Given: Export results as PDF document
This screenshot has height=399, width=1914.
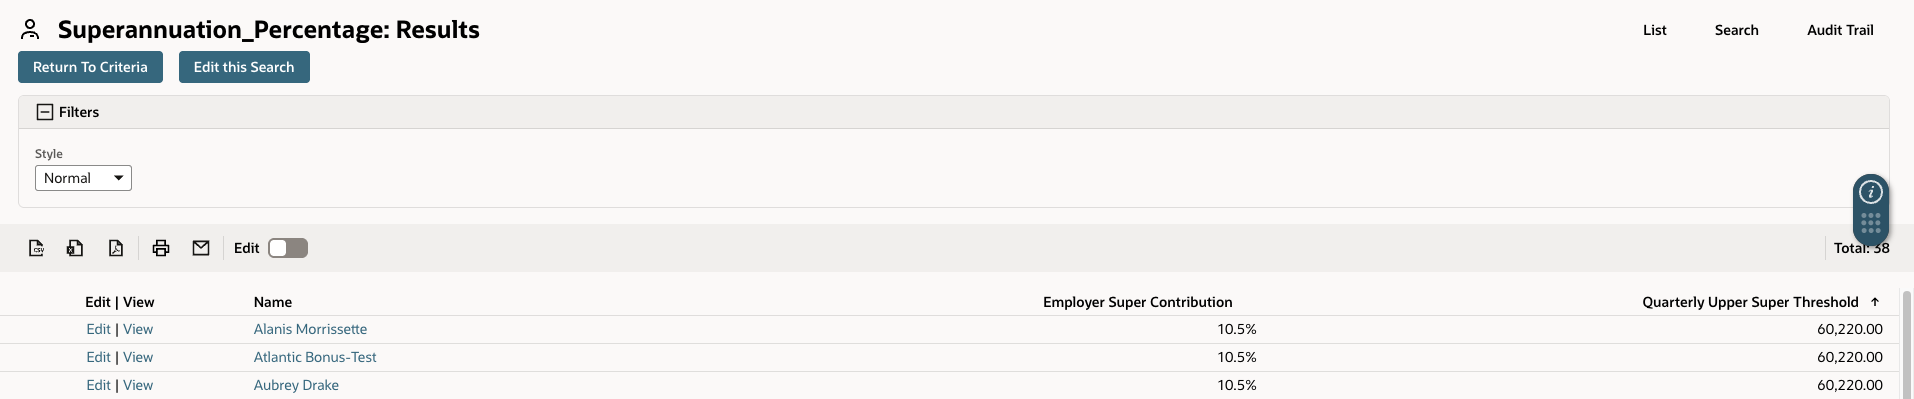Looking at the screenshot, I should [x=116, y=248].
